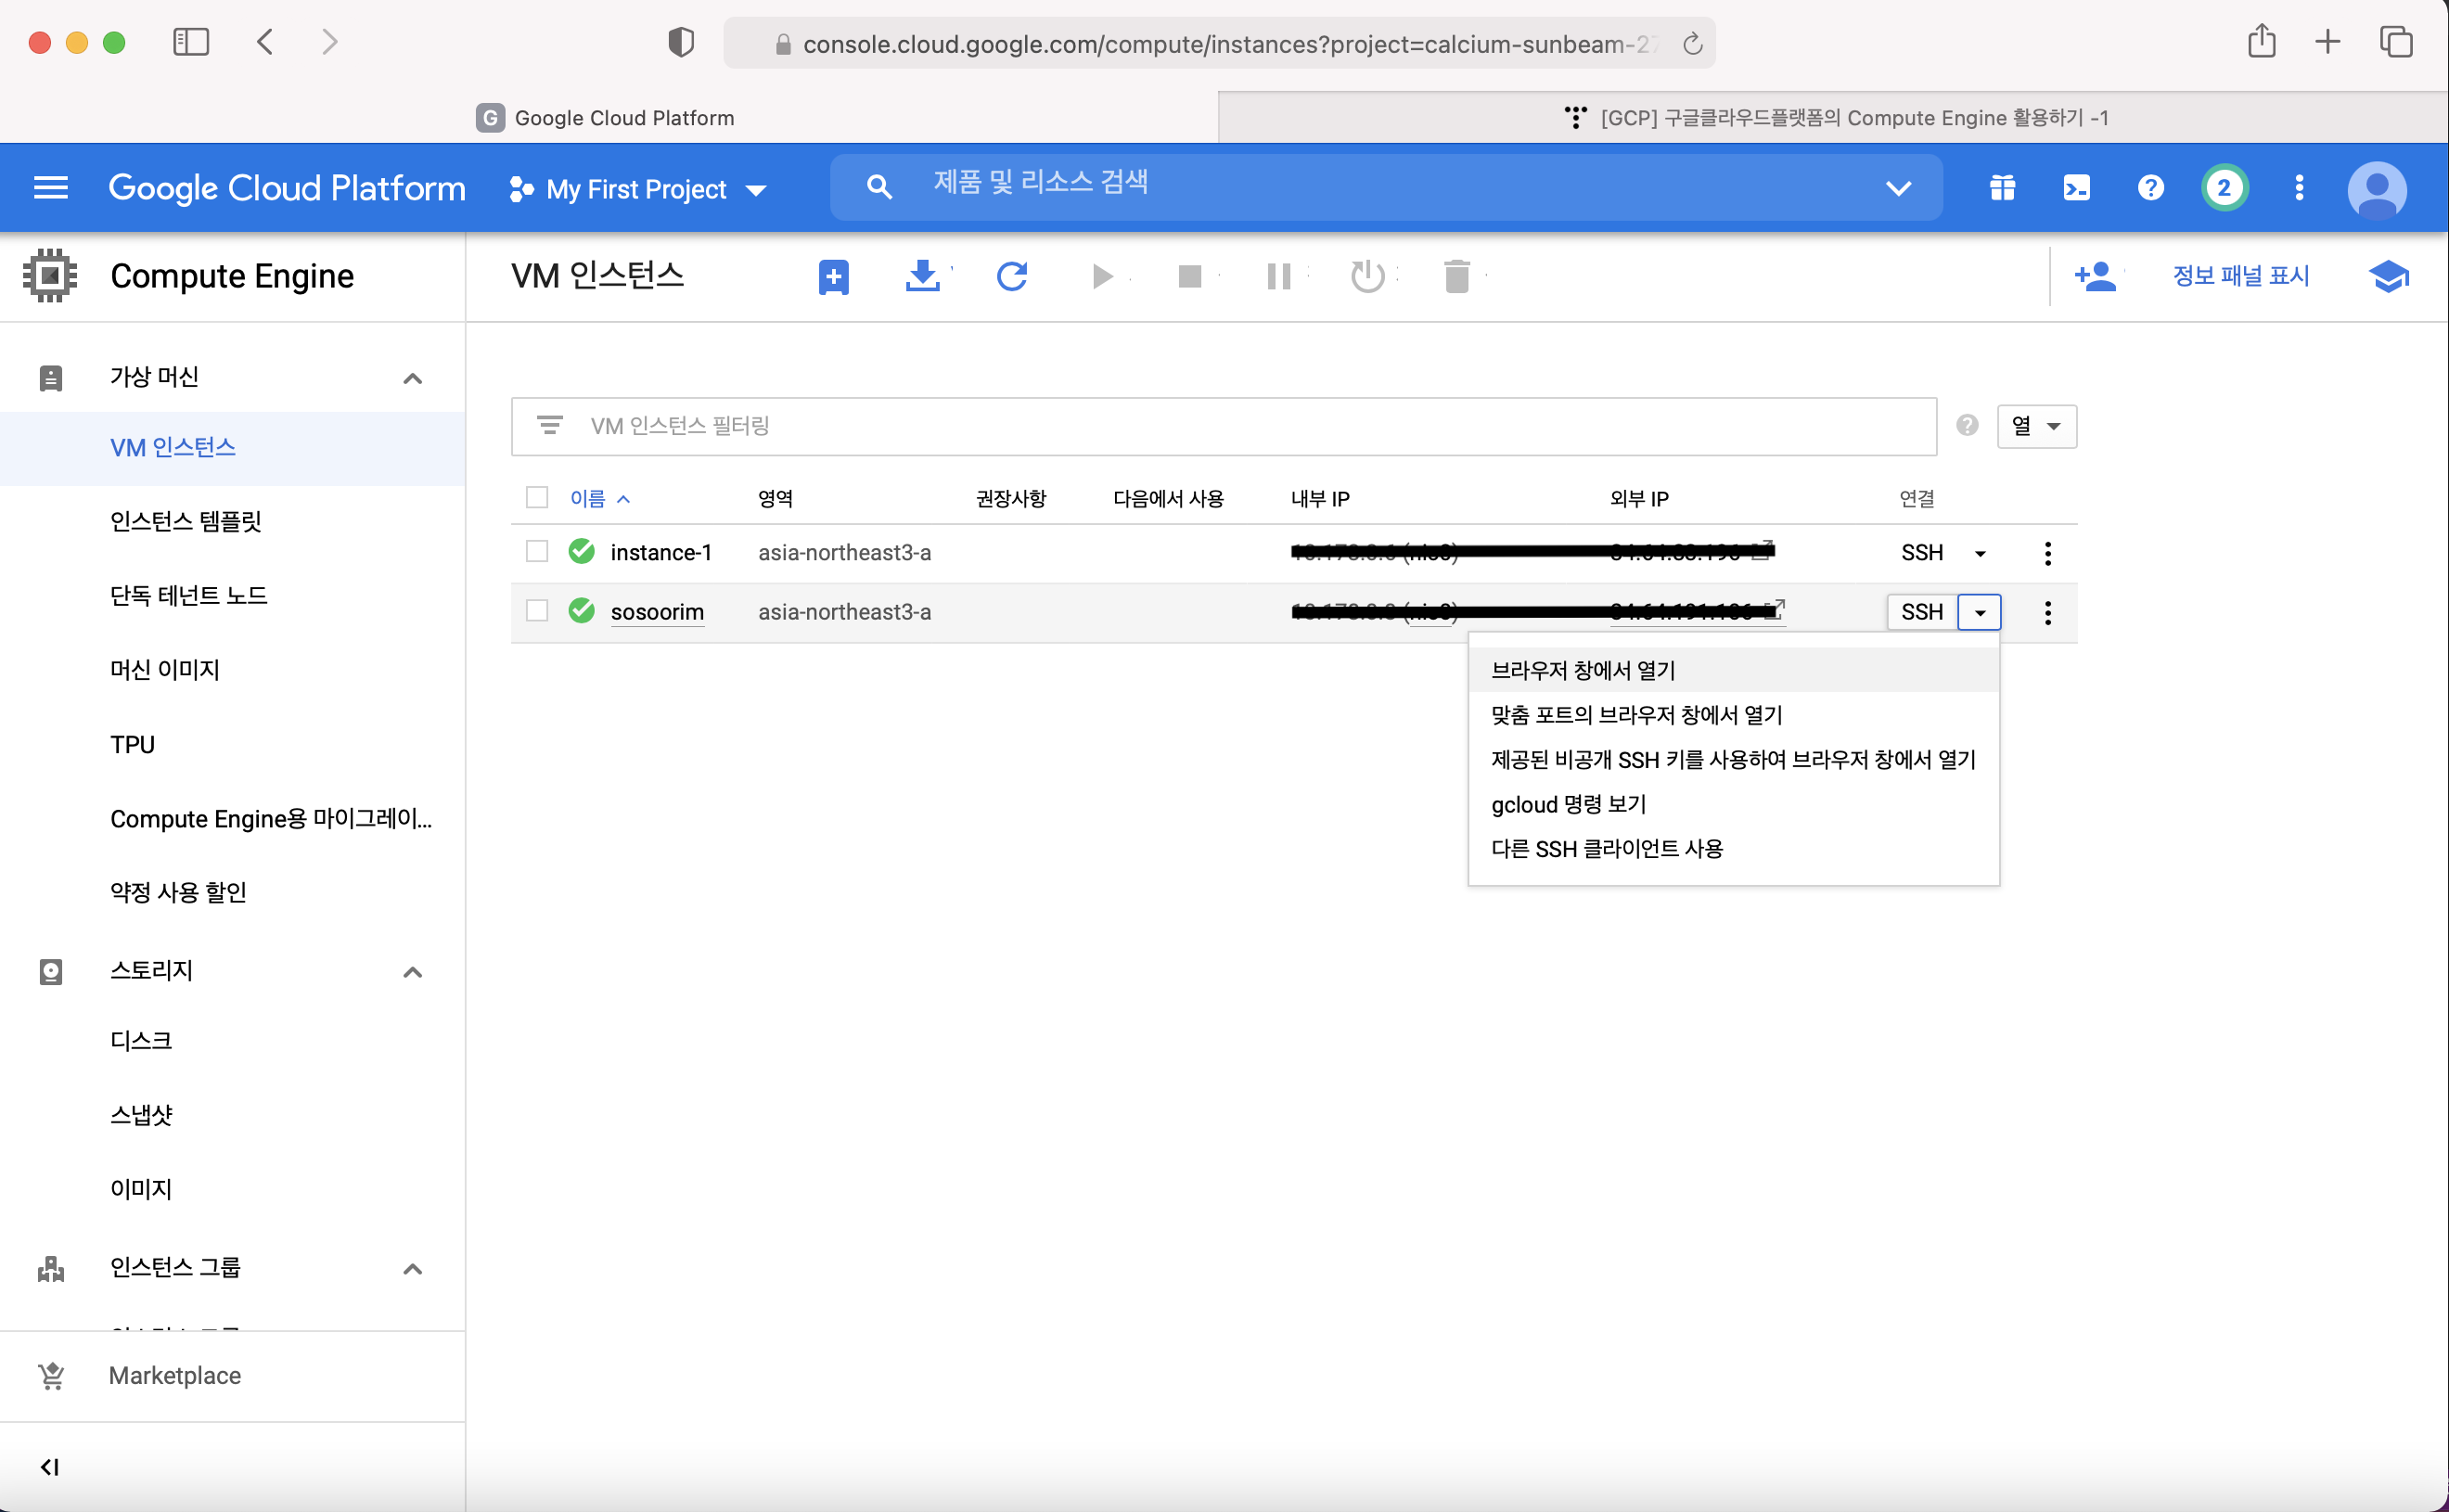Click the create instance plus icon

point(833,276)
